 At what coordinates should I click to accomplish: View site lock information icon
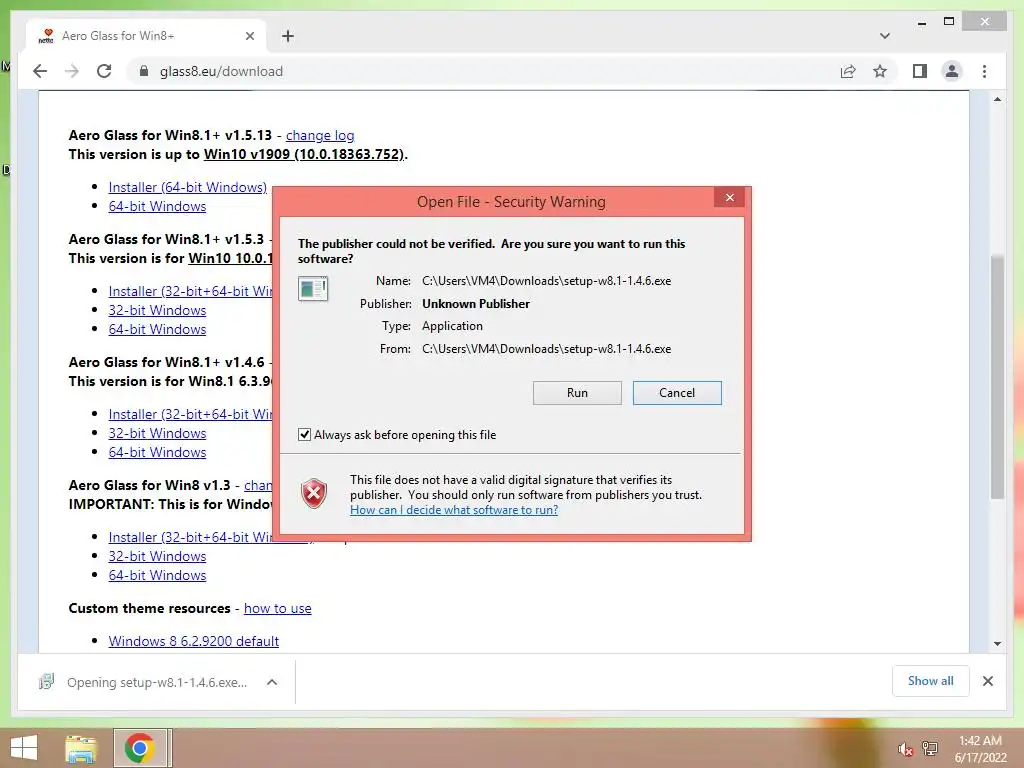click(x=144, y=71)
